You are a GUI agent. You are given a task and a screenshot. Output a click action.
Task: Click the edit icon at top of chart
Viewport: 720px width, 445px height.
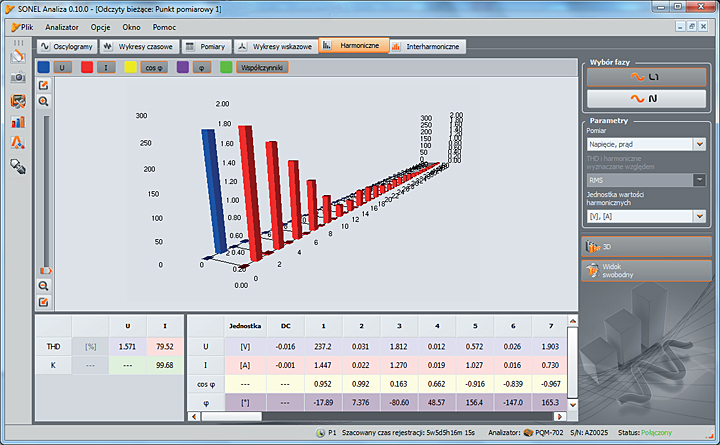tap(44, 86)
